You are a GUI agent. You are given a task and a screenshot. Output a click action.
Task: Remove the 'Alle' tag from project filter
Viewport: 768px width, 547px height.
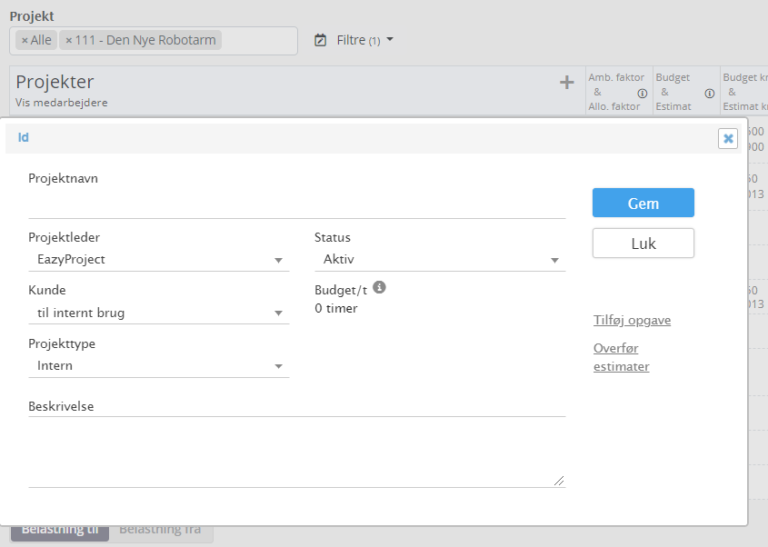coord(25,40)
